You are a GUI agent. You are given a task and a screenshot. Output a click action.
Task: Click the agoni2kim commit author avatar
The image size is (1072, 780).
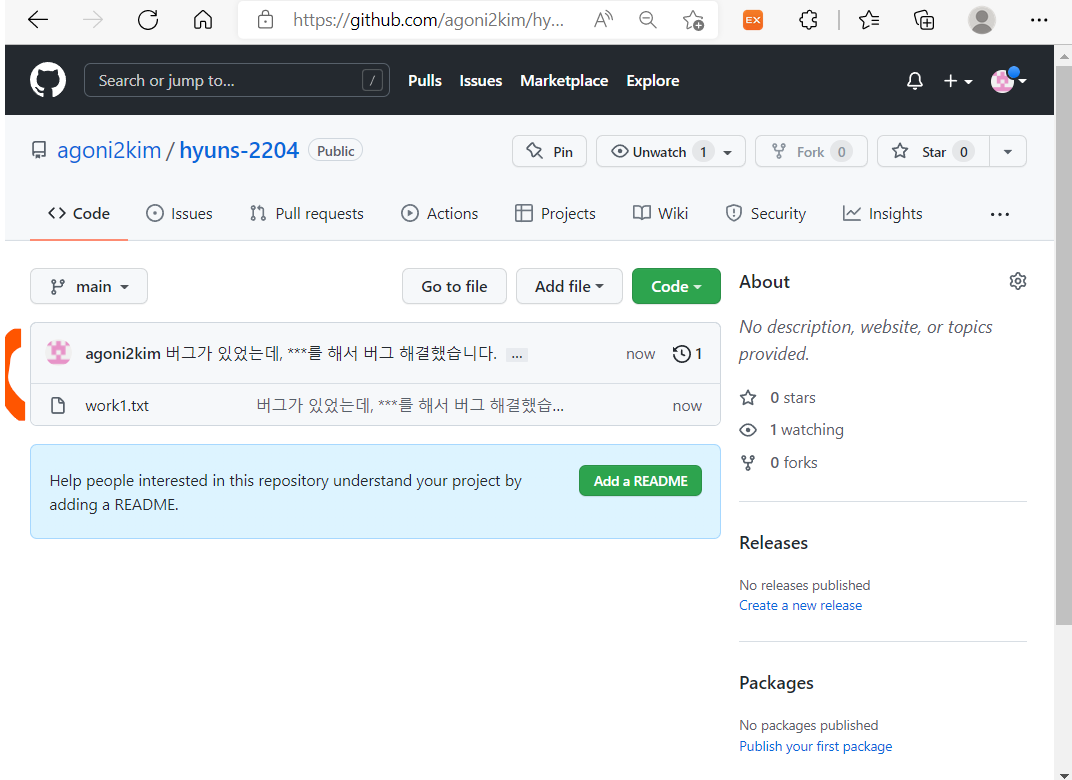coord(58,353)
